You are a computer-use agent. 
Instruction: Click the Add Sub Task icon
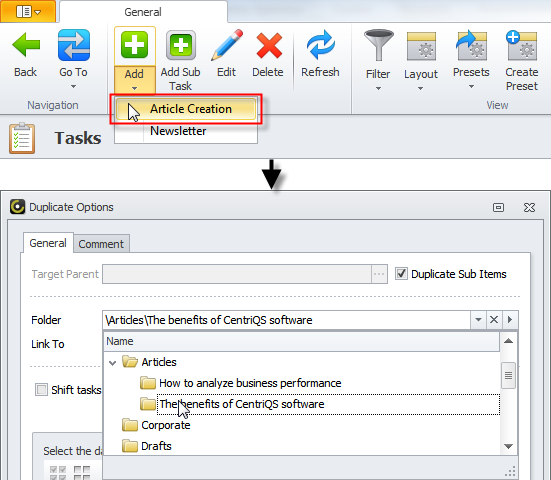[181, 45]
